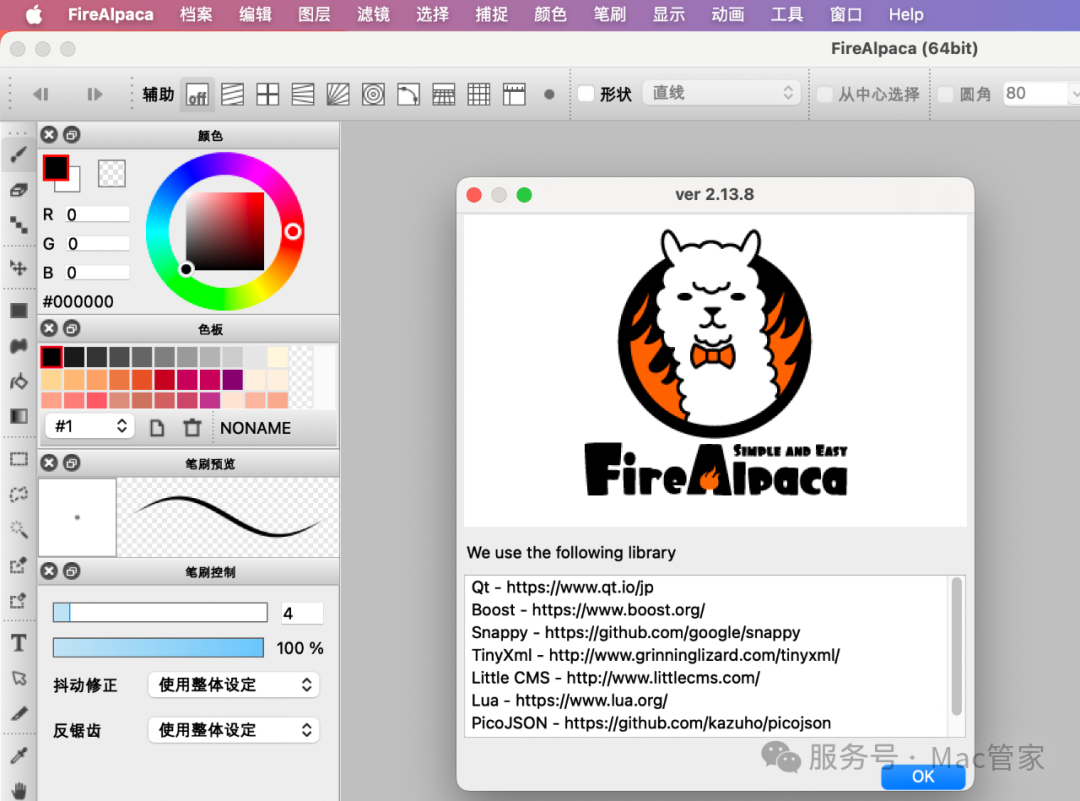Click the R value input field
Image resolution: width=1080 pixels, height=801 pixels.
(97, 214)
